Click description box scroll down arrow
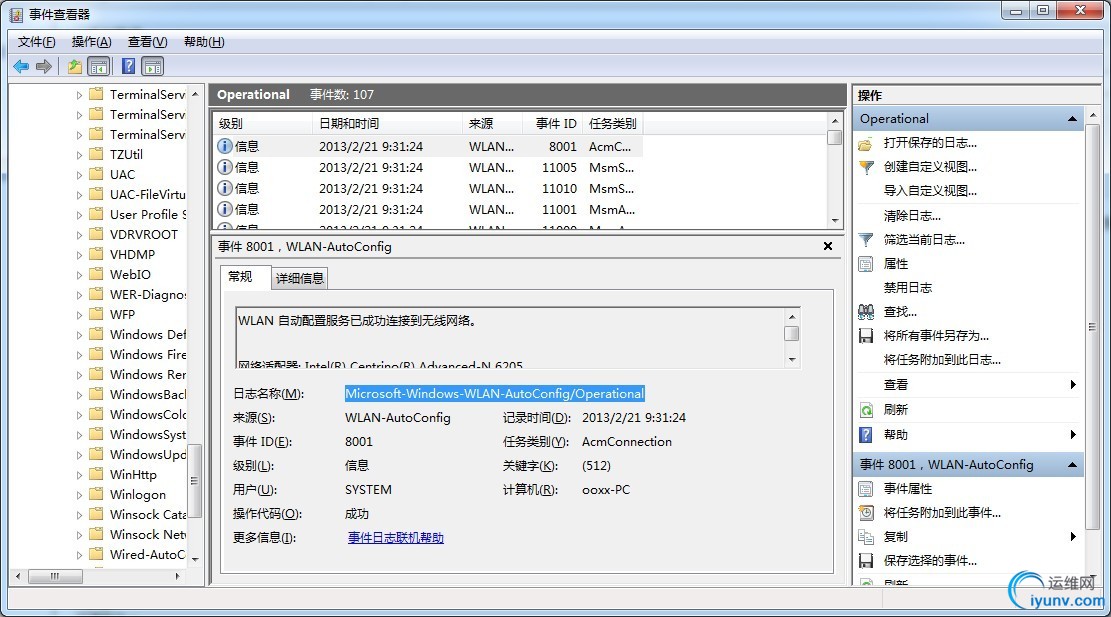The width and height of the screenshot is (1111, 617). (x=791, y=360)
